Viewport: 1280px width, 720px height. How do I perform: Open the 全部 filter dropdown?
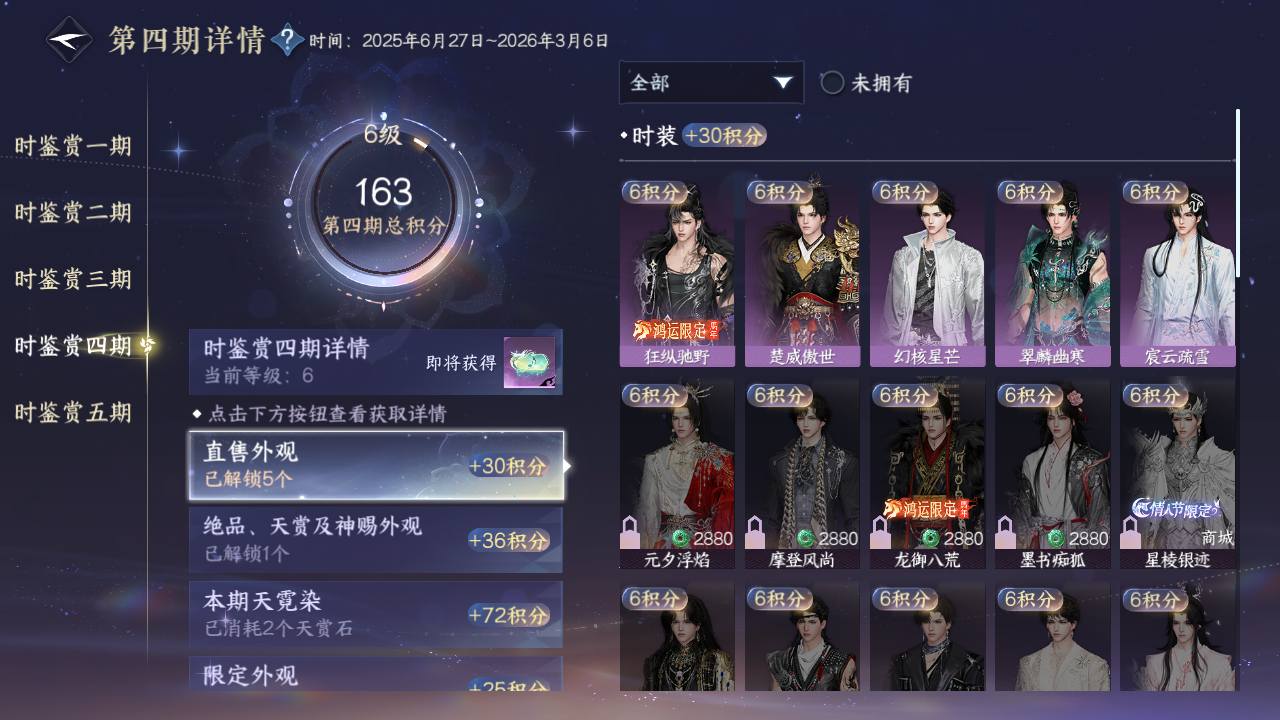tap(711, 82)
